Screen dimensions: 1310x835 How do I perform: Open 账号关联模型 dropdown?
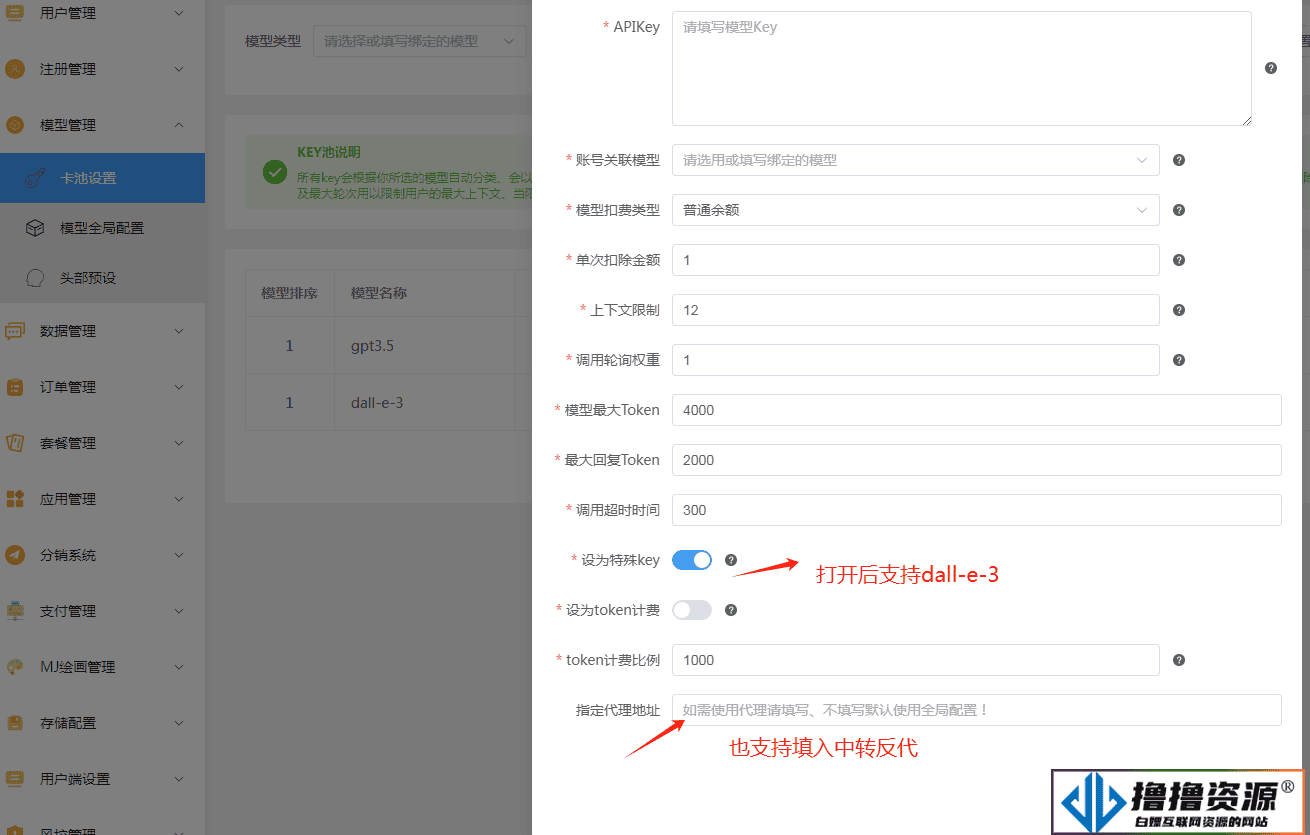[x=915, y=160]
